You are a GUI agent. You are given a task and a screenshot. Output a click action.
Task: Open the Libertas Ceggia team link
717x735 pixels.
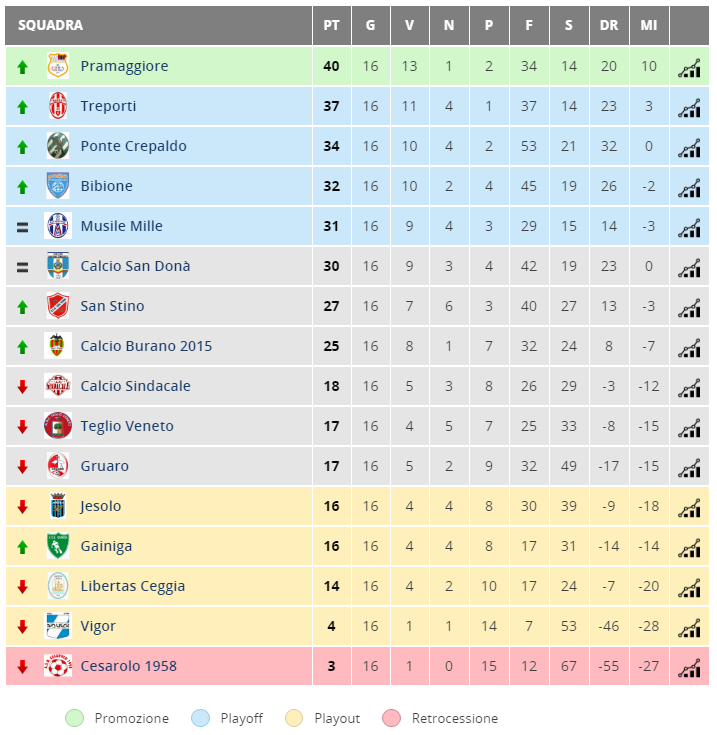click(x=133, y=586)
